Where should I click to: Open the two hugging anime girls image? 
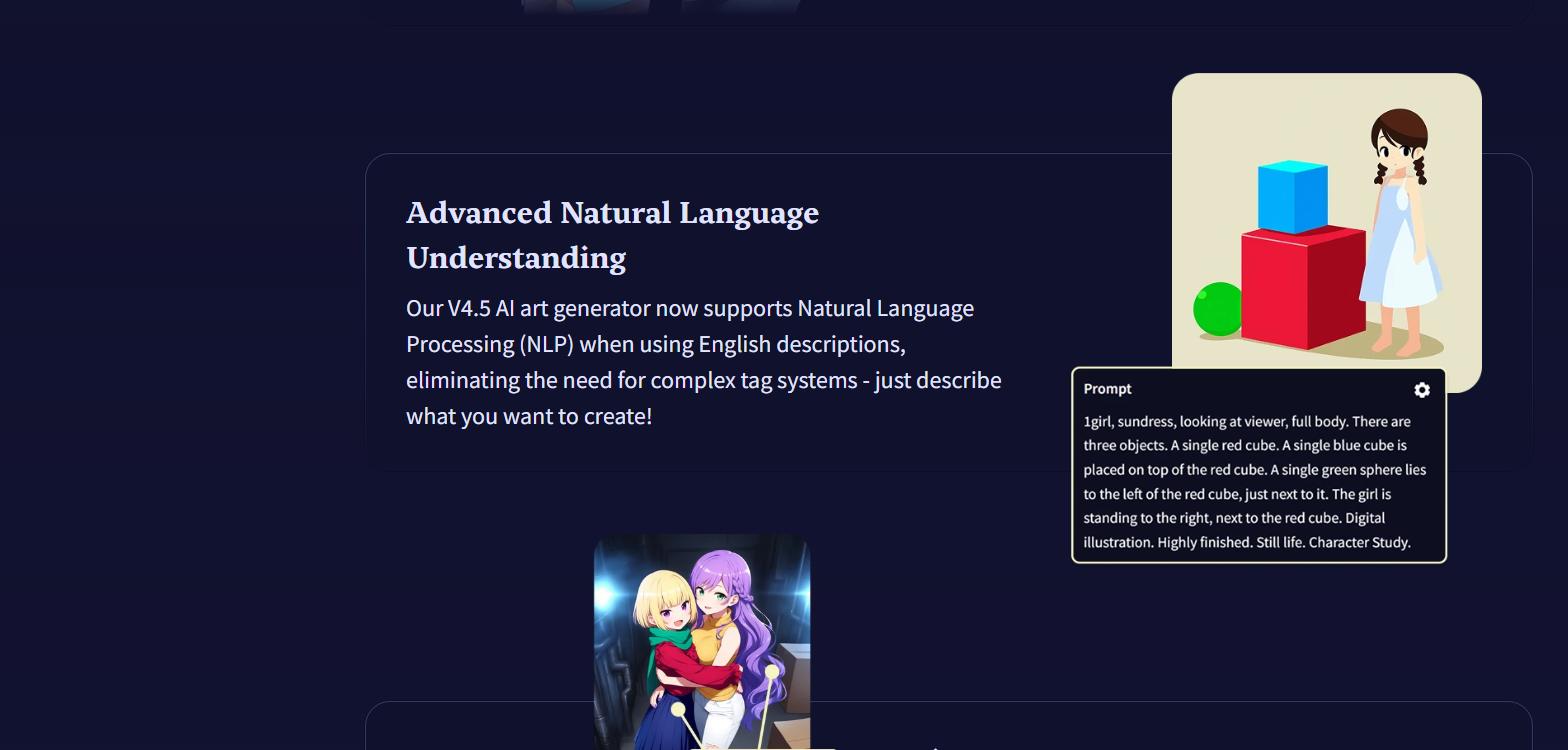[702, 642]
